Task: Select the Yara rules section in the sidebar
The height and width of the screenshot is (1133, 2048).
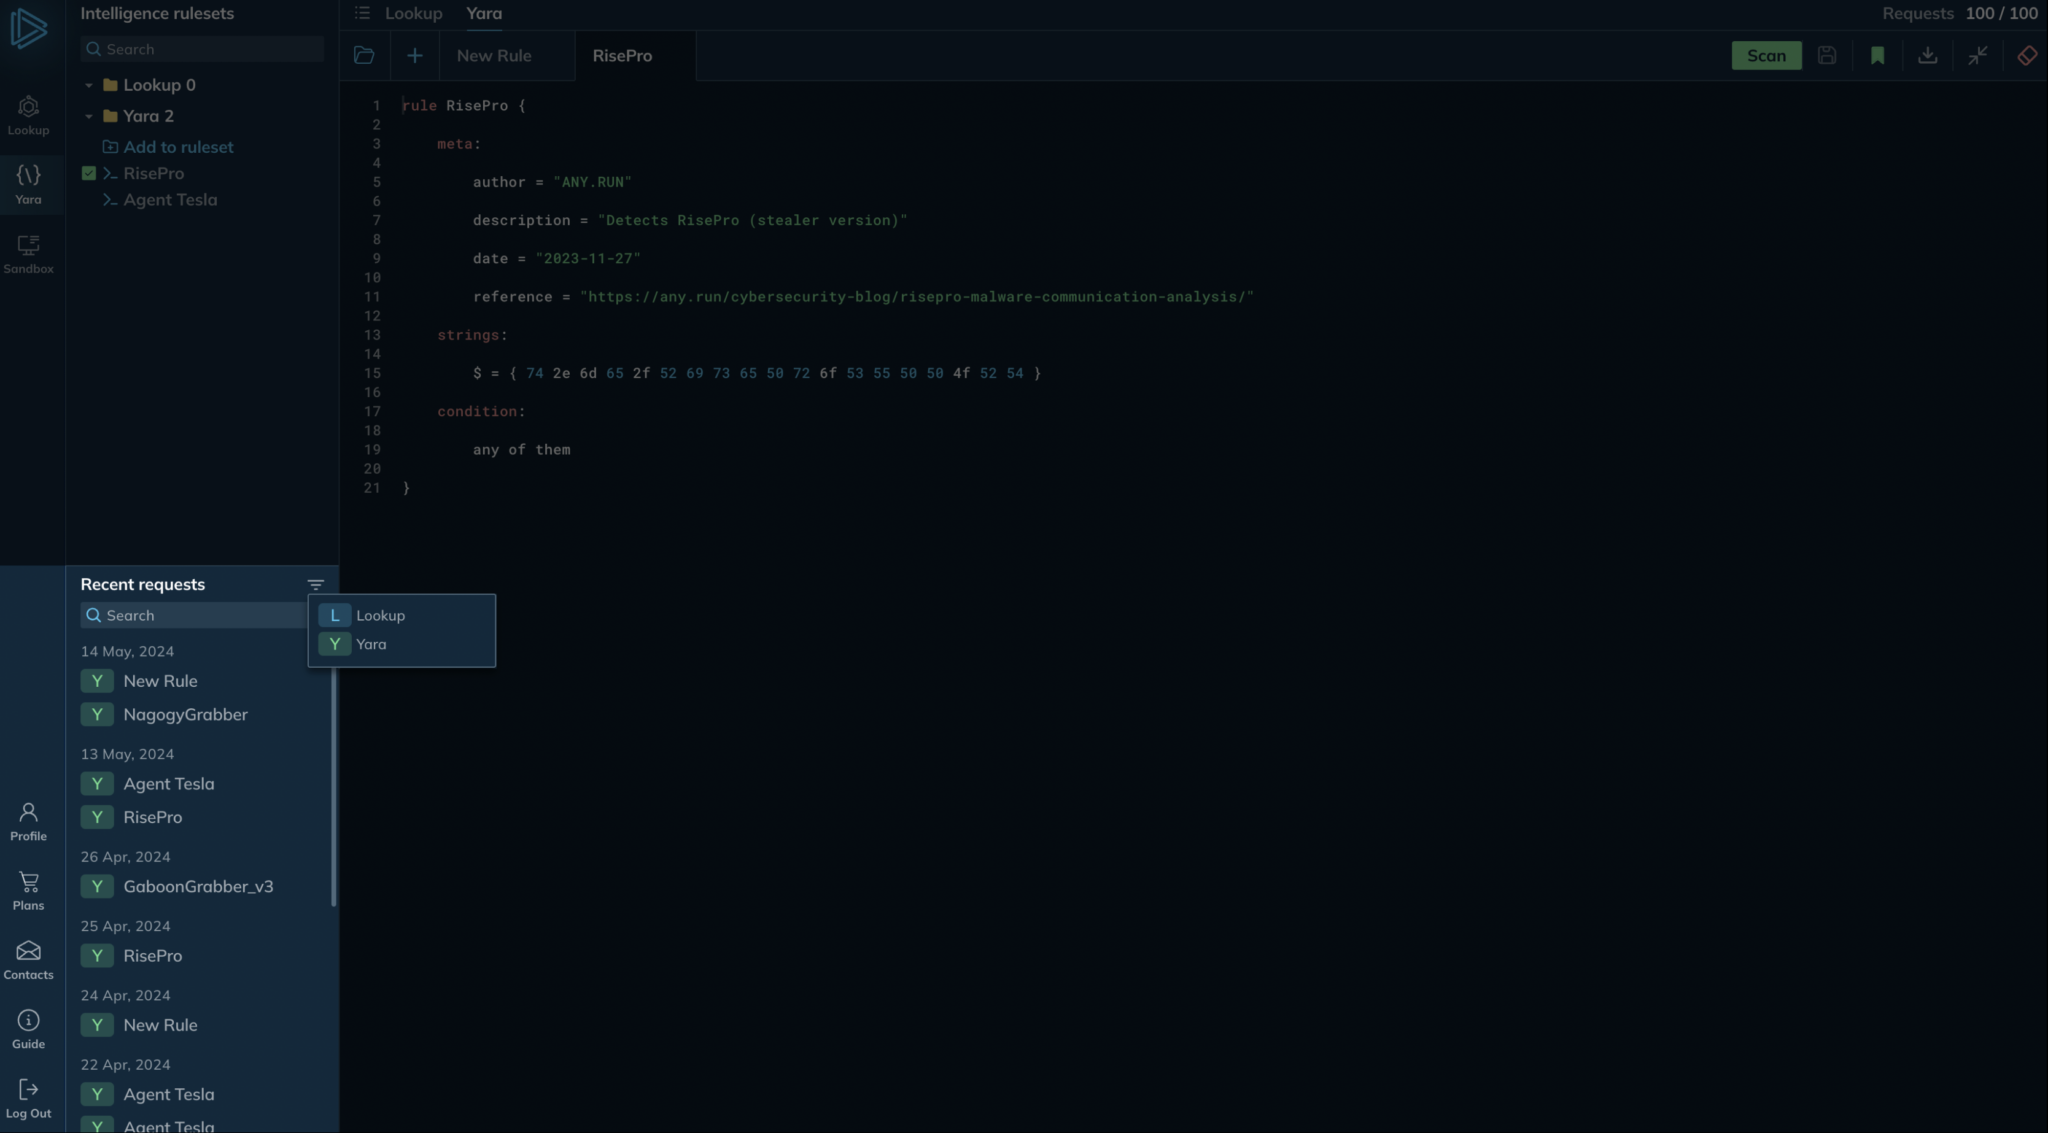Action: [28, 184]
